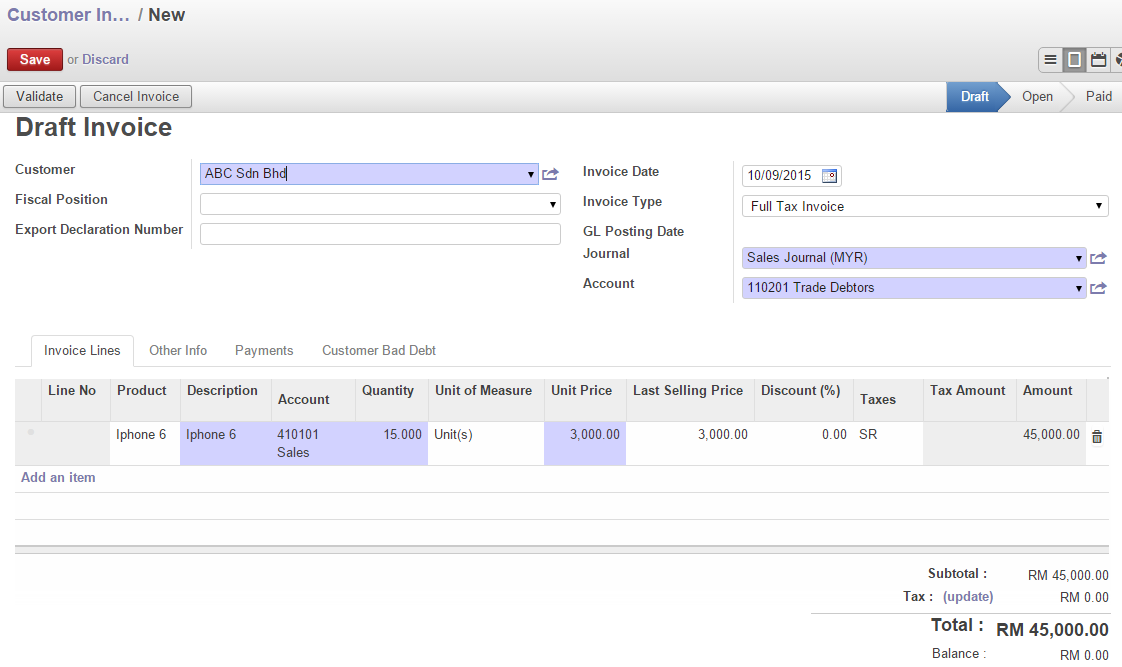The height and width of the screenshot is (667, 1122).
Task: Click Validate to confirm the invoice
Action: (39, 96)
